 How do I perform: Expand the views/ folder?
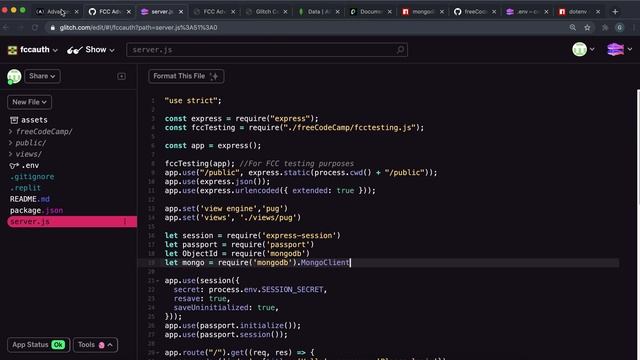(25, 154)
